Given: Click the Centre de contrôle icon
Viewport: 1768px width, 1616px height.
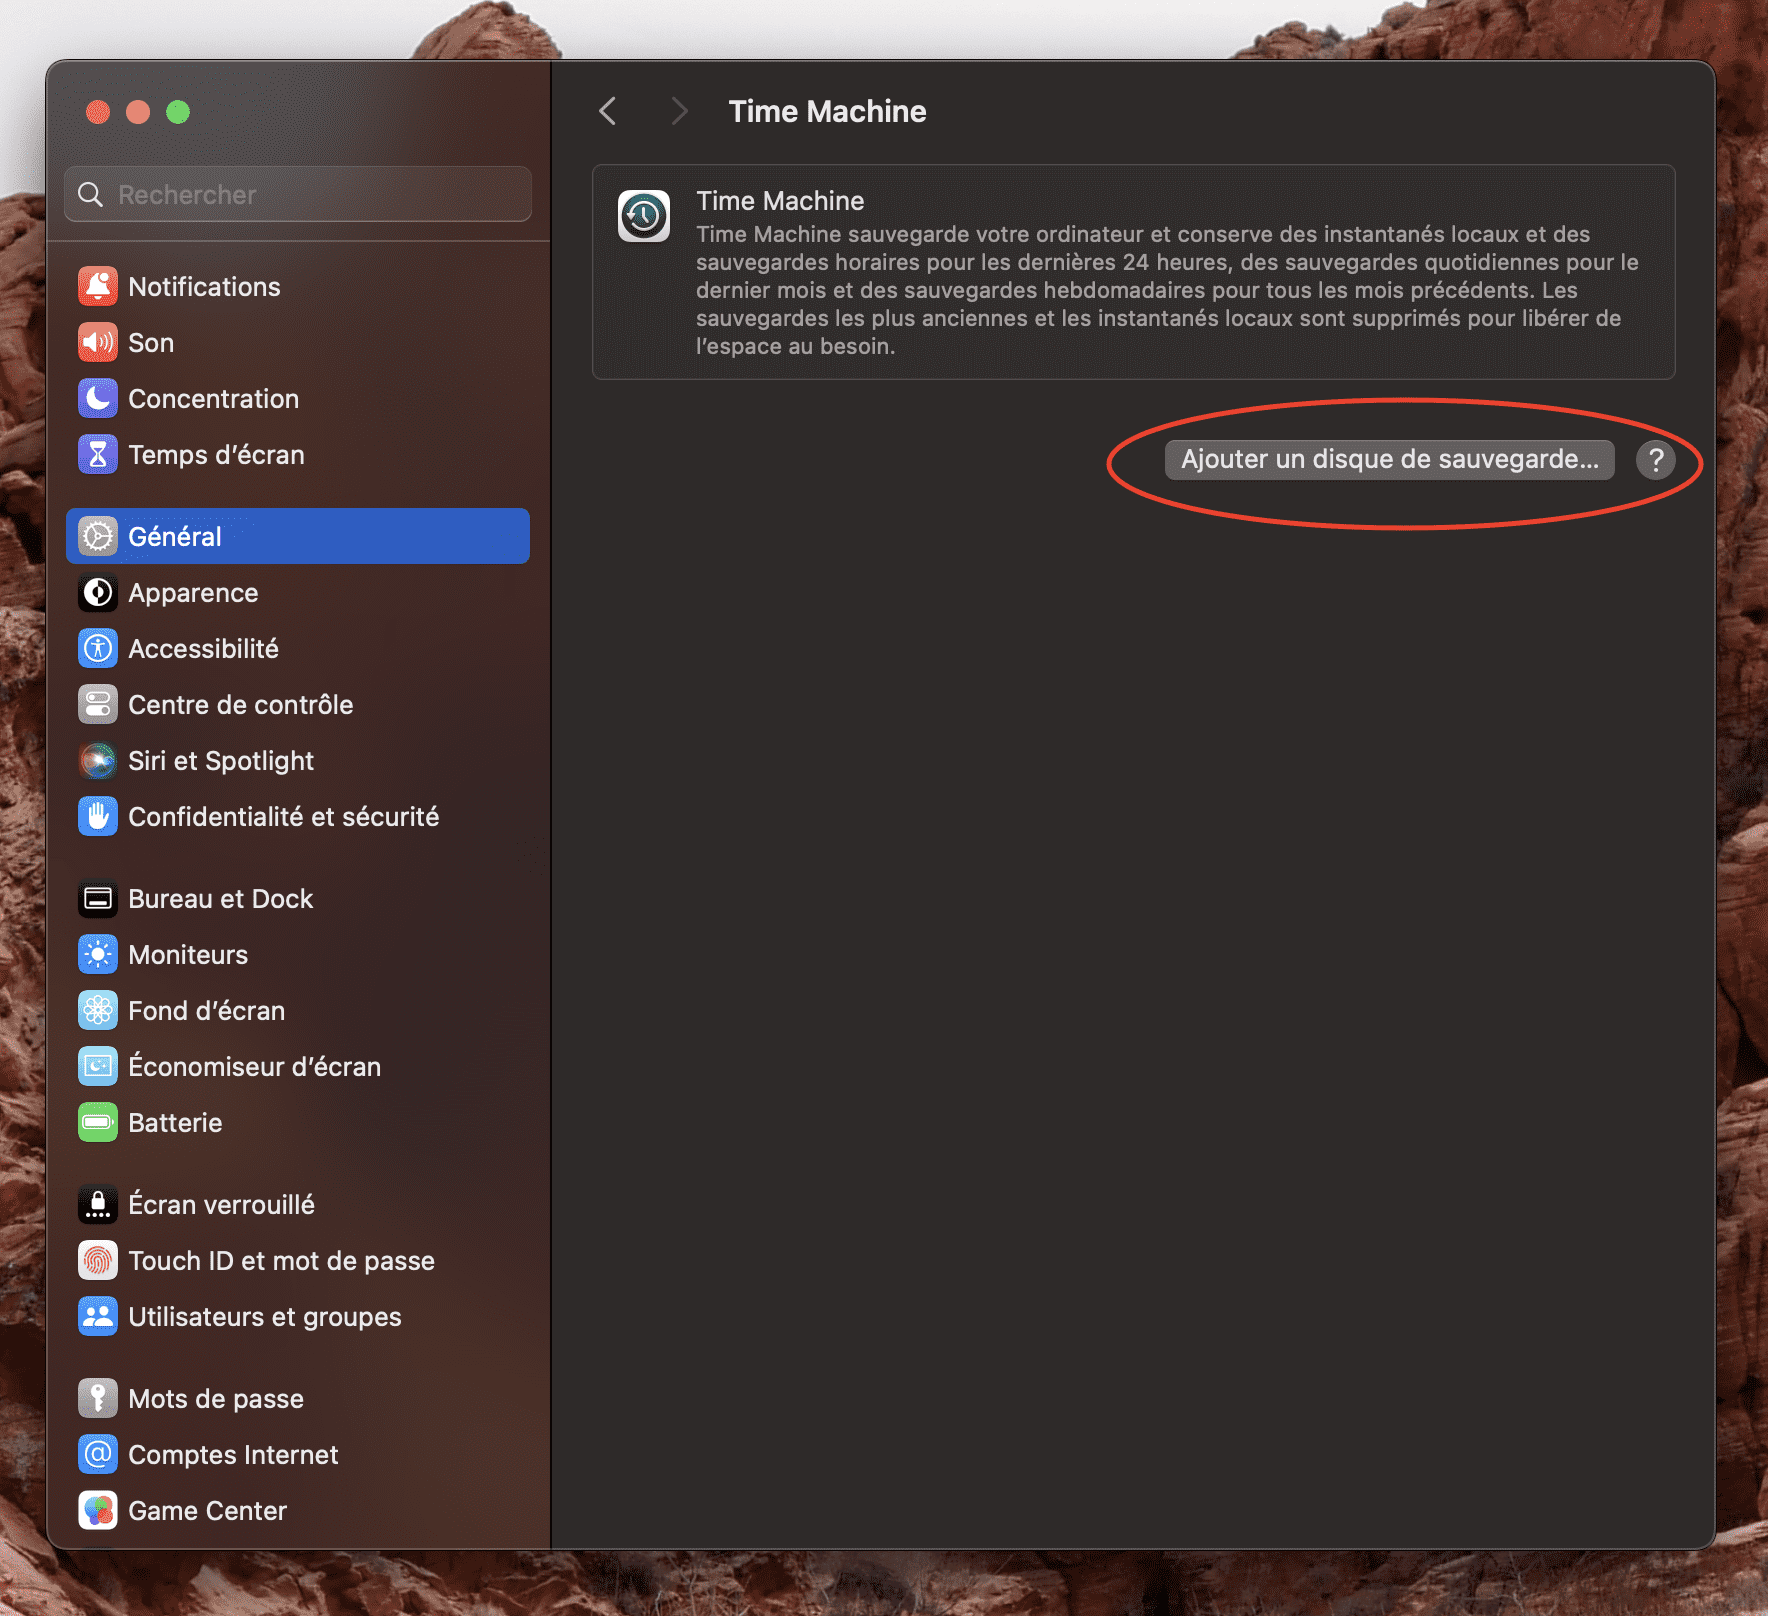Looking at the screenshot, I should [98, 705].
